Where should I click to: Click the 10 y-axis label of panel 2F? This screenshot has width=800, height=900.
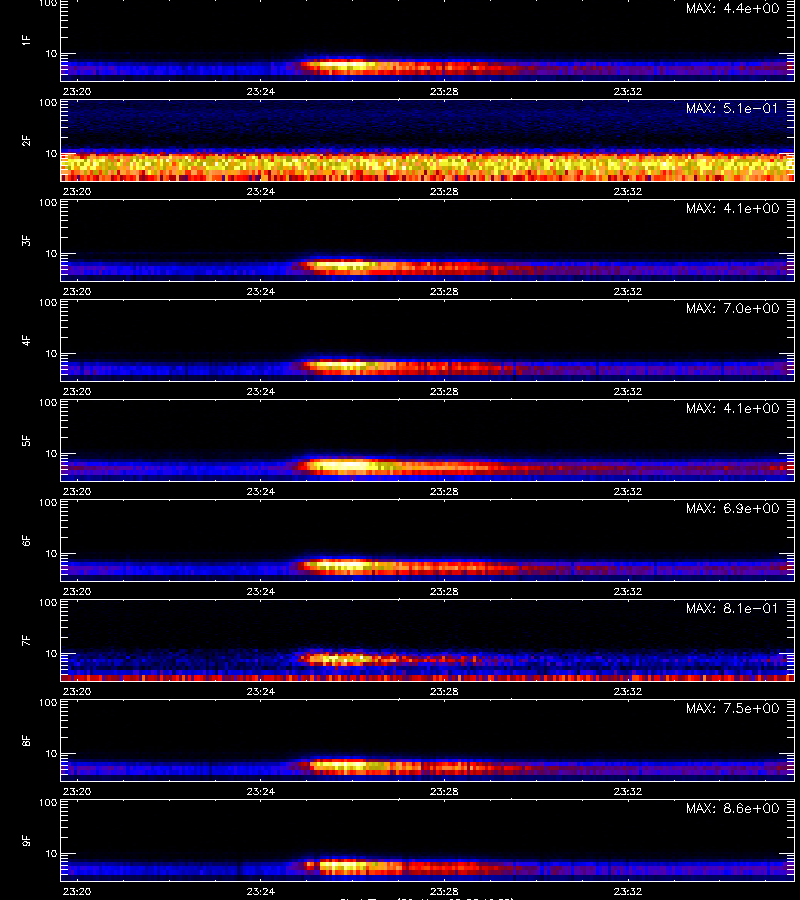pos(51,153)
